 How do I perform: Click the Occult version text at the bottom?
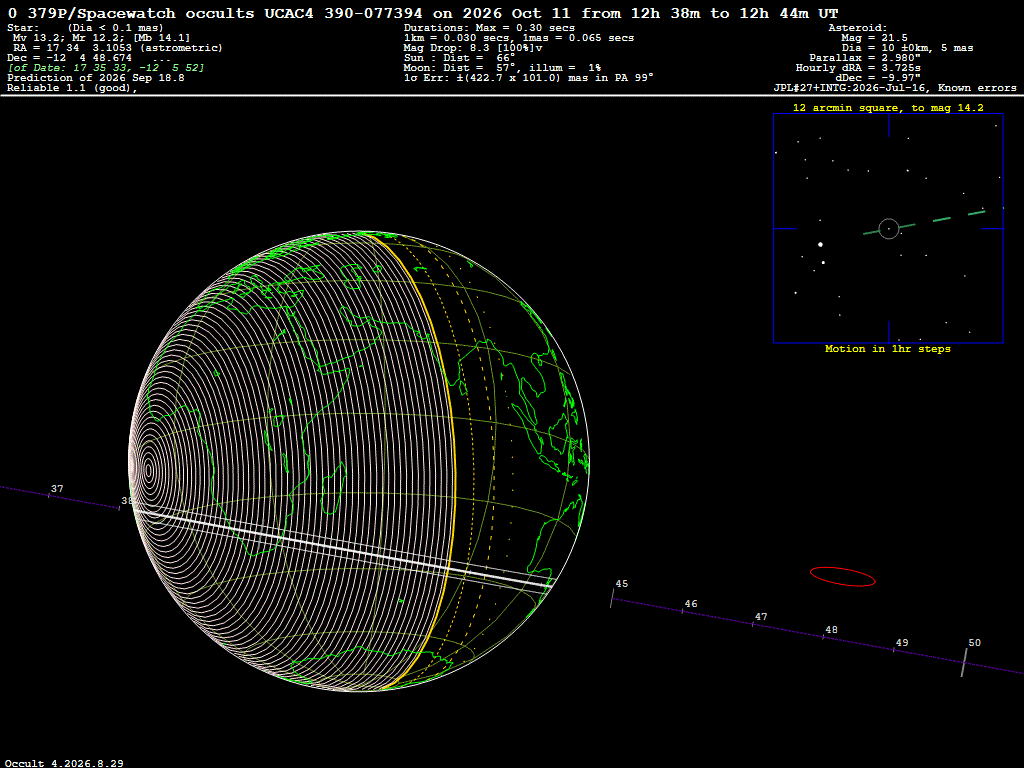[x=64, y=763]
